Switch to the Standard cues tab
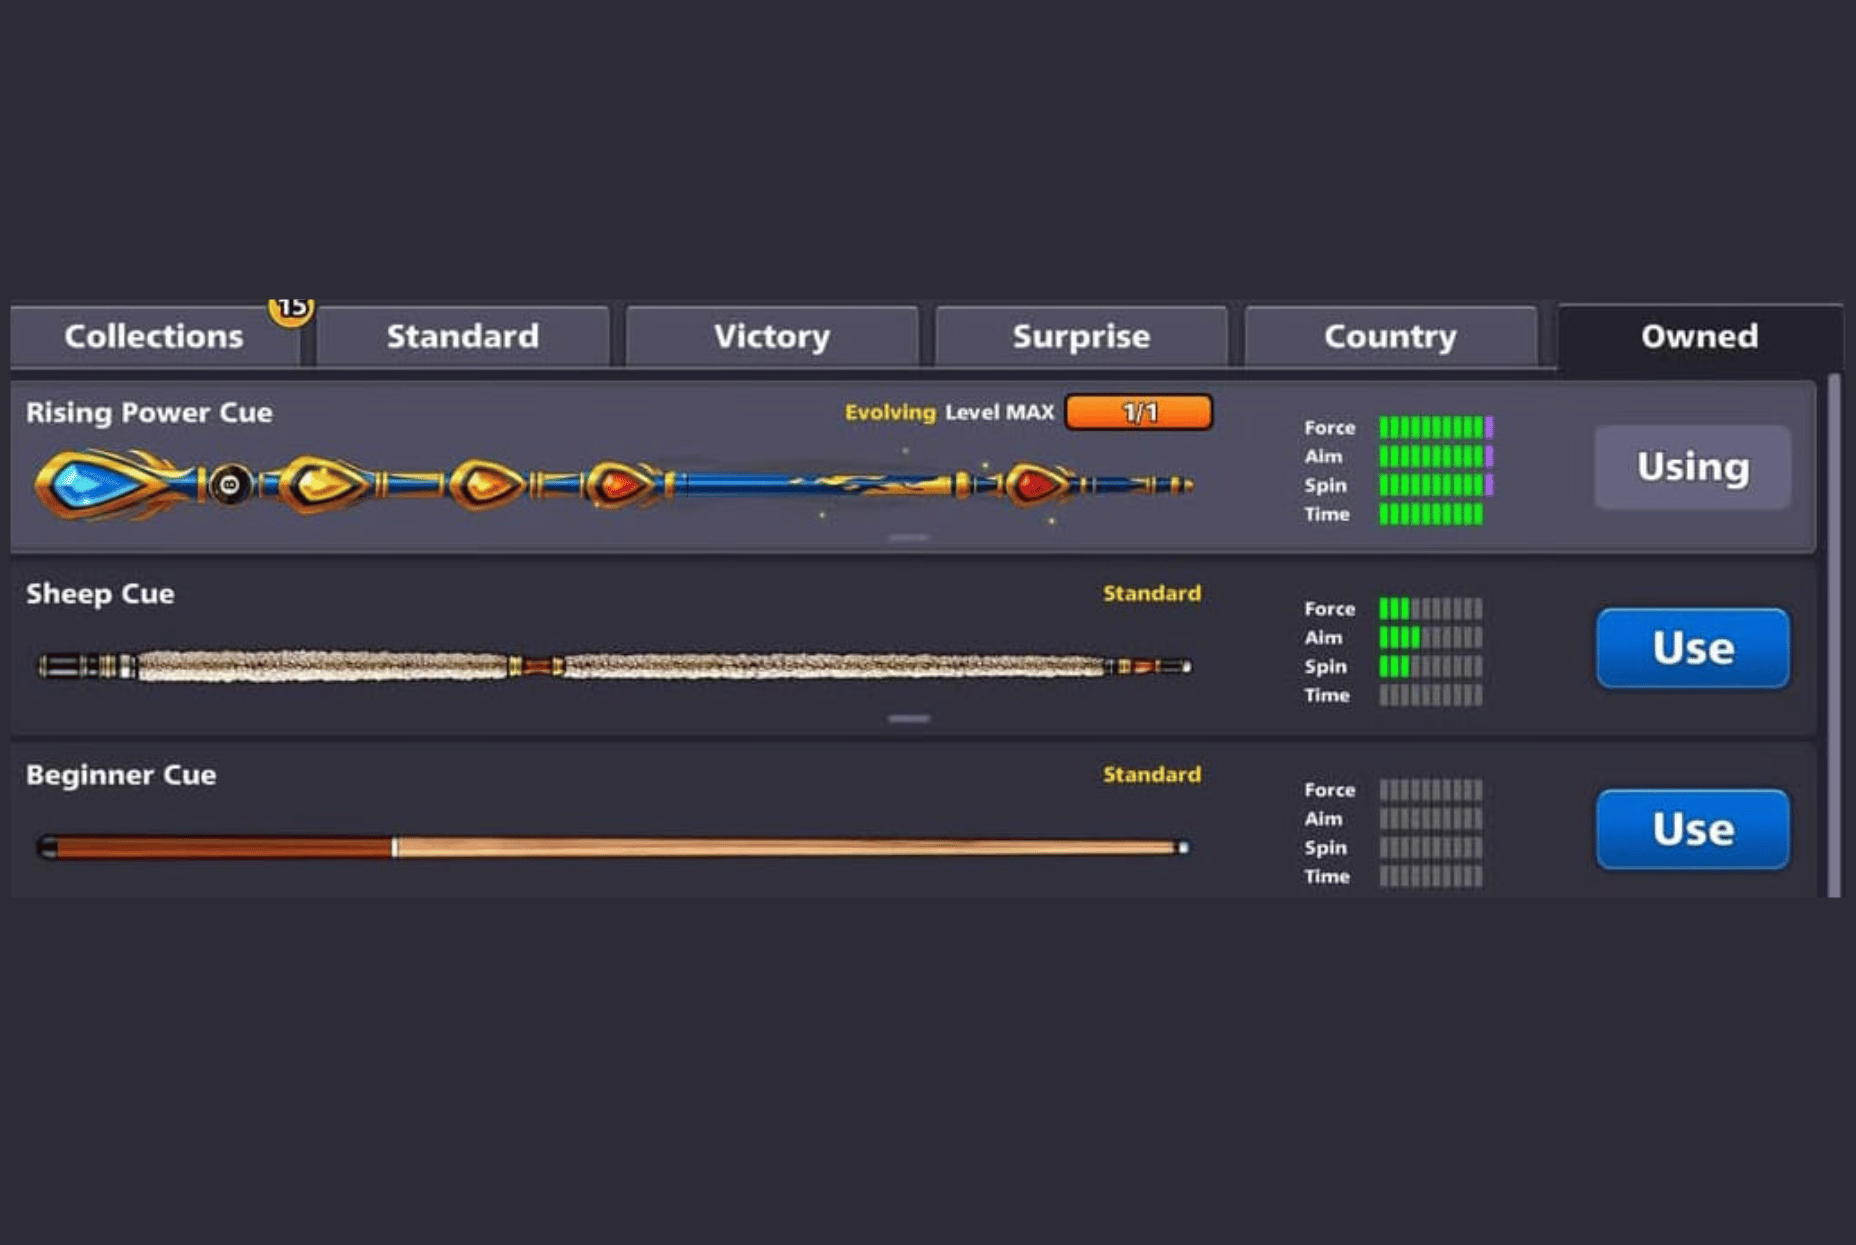 pyautogui.click(x=462, y=337)
